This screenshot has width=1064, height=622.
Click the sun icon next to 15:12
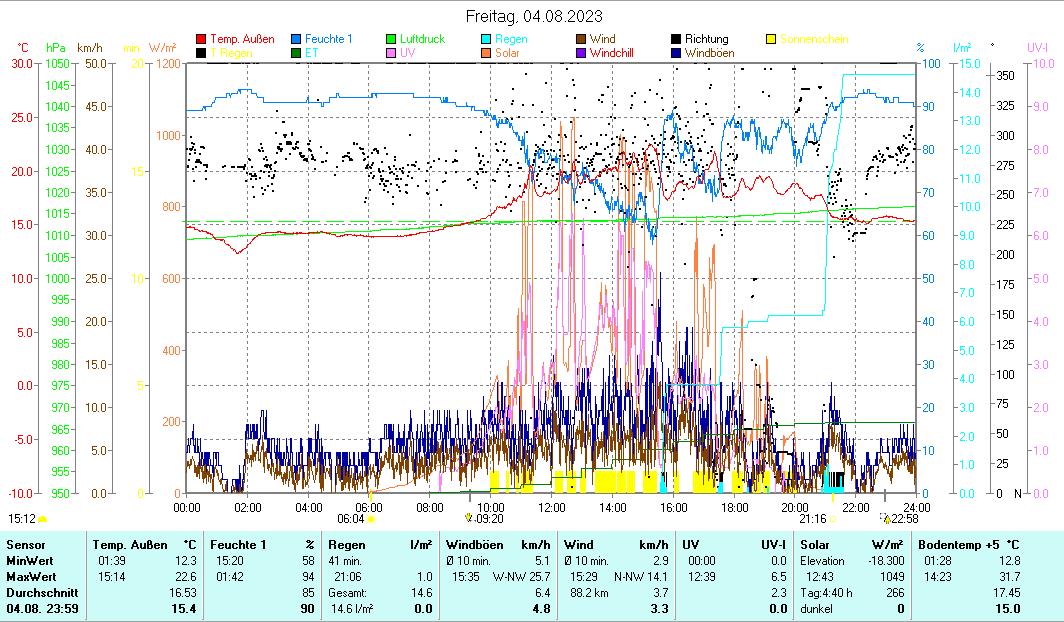coord(42,519)
